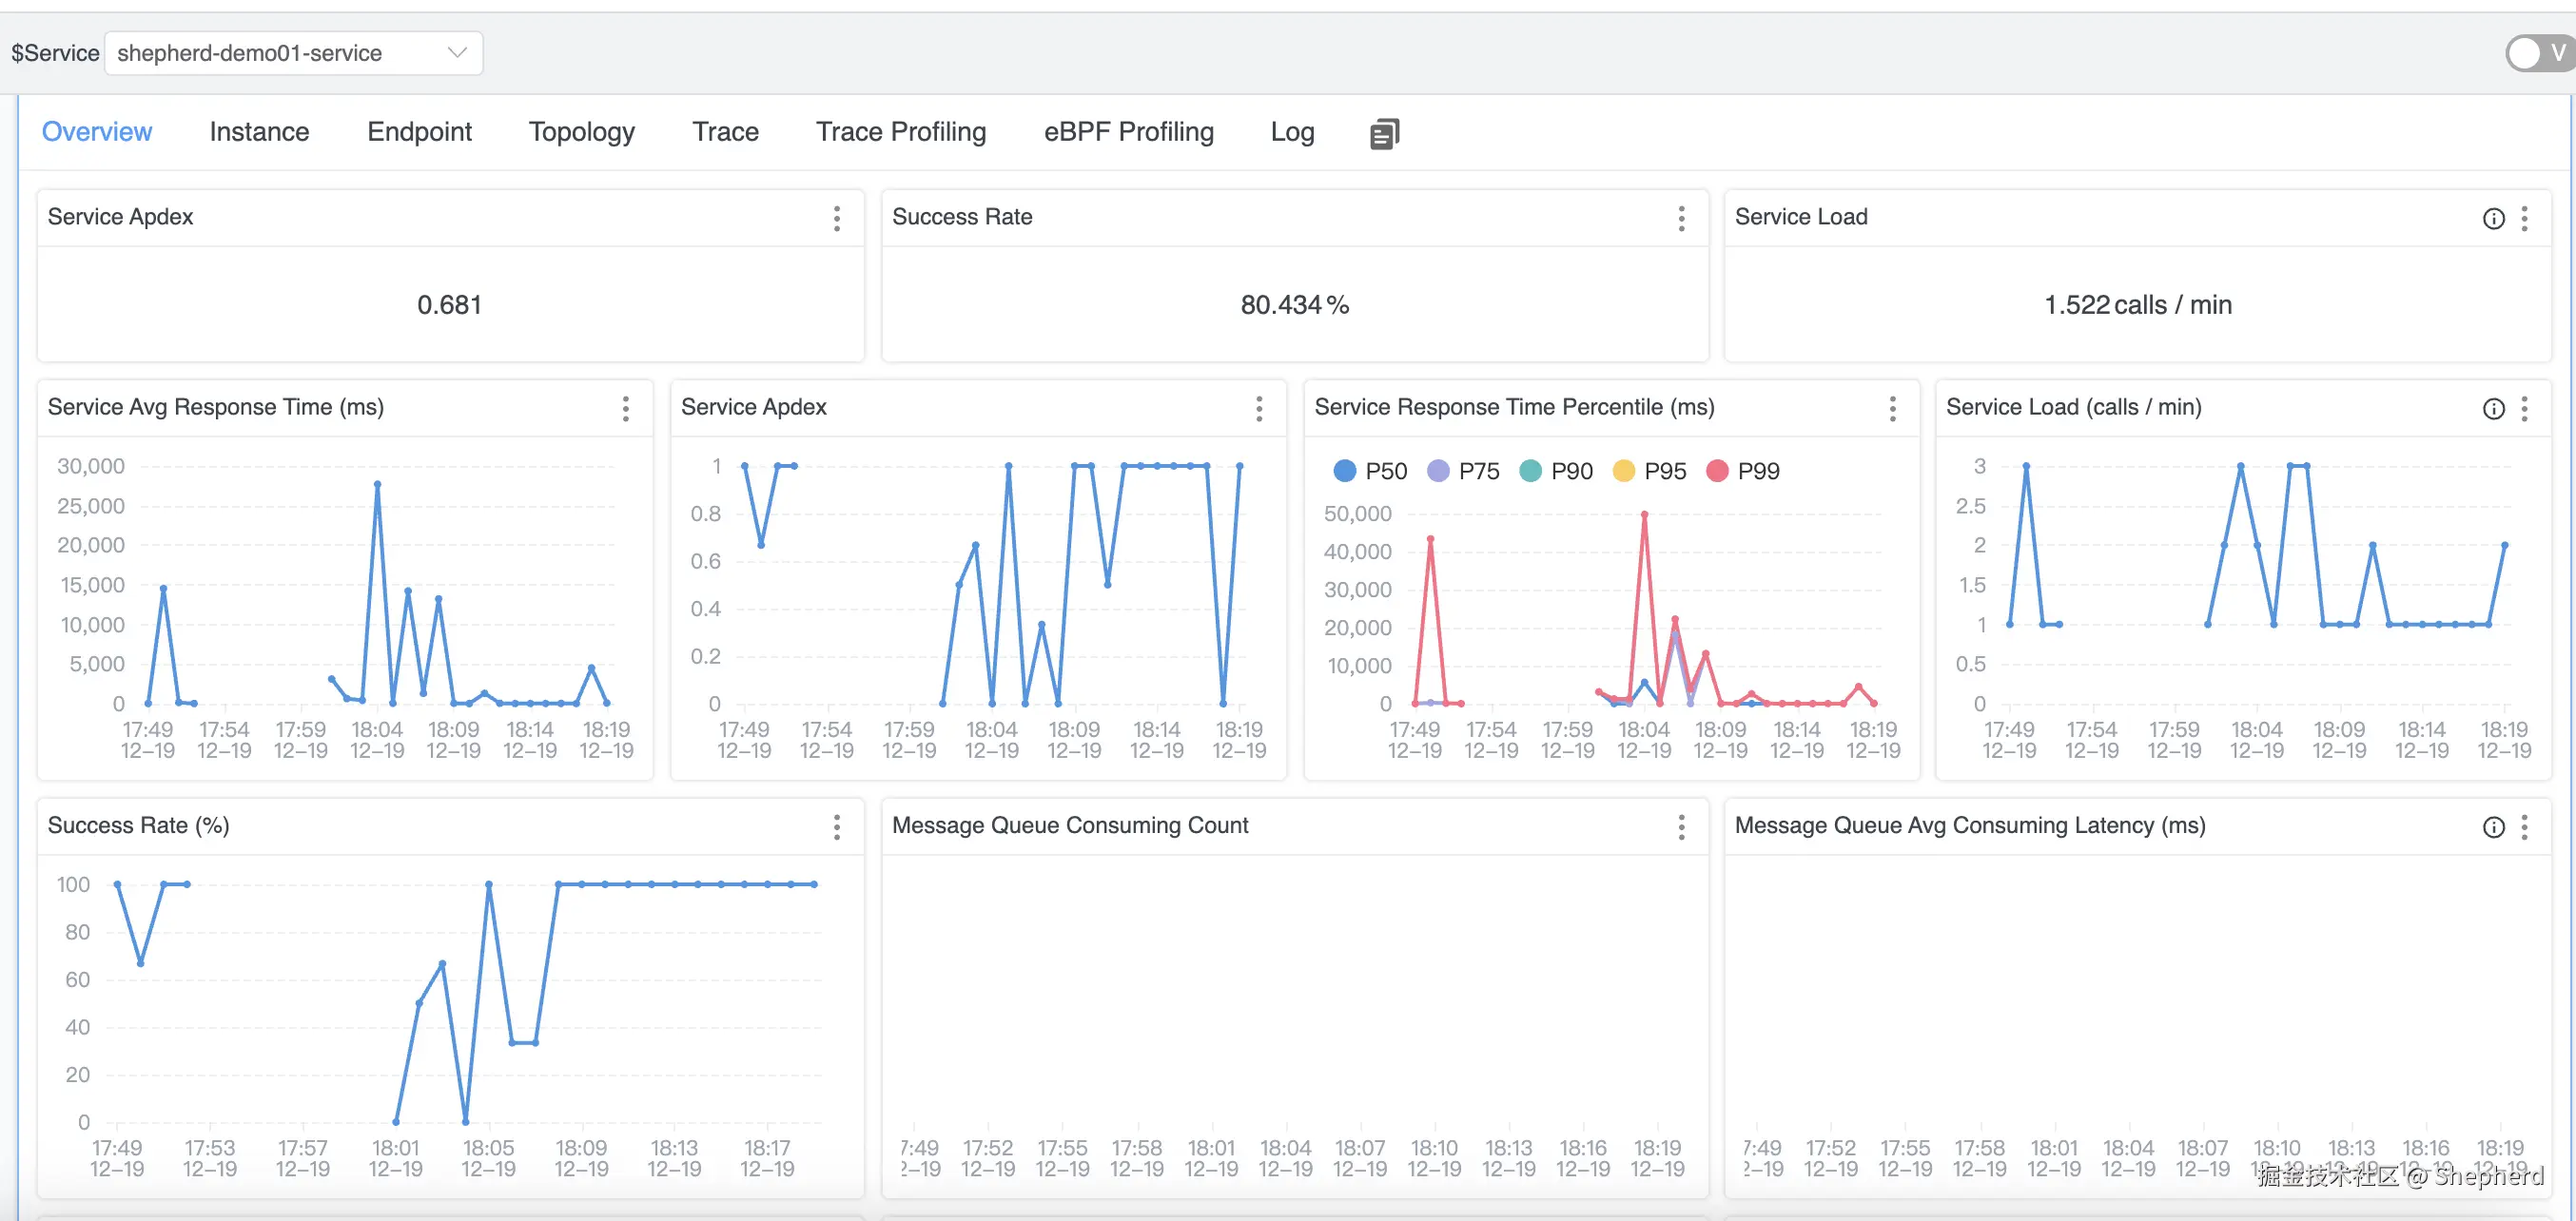This screenshot has width=2576, height=1221.
Task: Click the P95 yellow legend swatch
Action: 1624,471
